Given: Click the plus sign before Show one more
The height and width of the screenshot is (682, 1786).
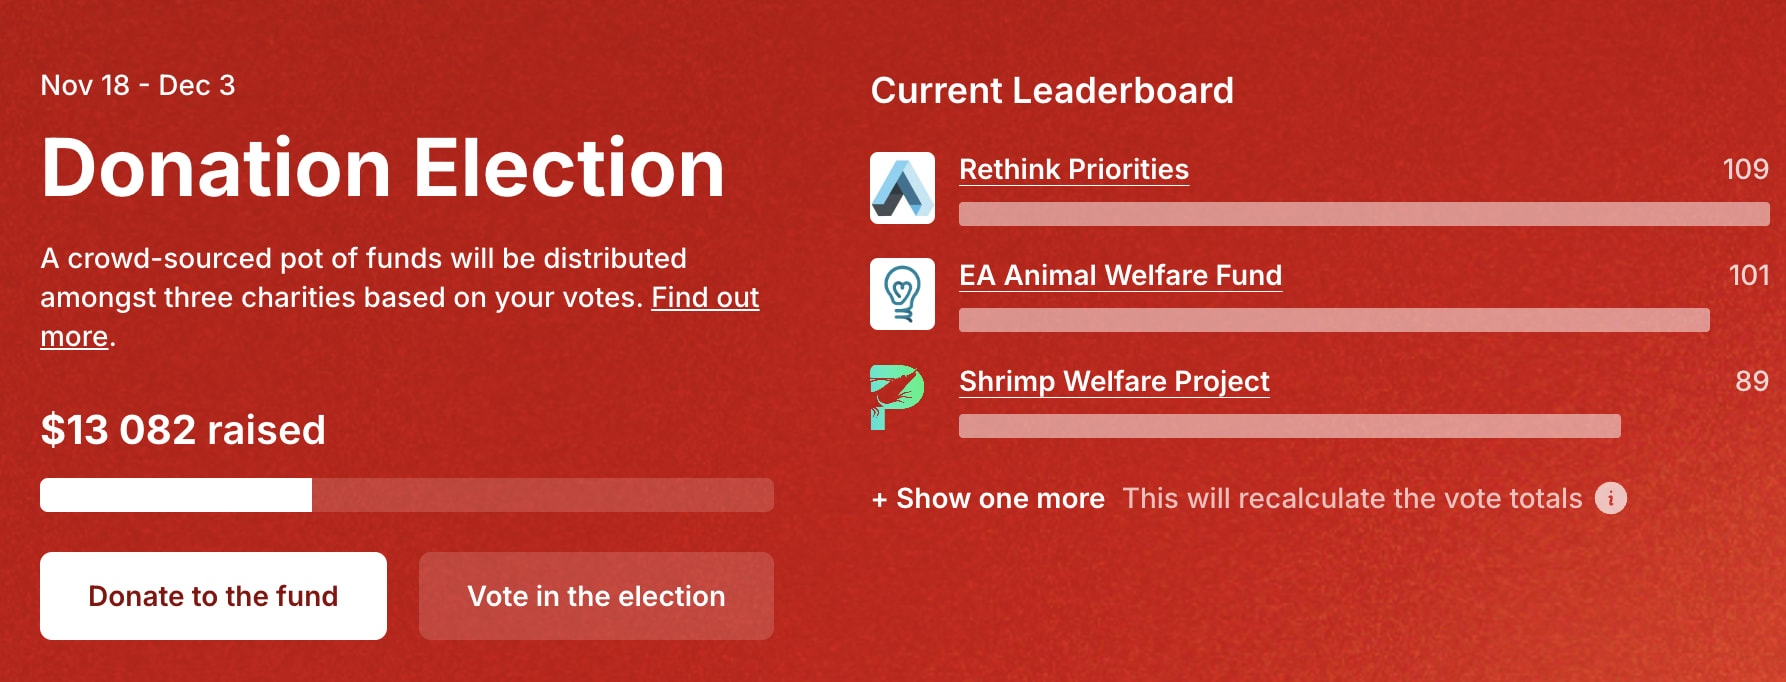Looking at the screenshot, I should click(879, 499).
